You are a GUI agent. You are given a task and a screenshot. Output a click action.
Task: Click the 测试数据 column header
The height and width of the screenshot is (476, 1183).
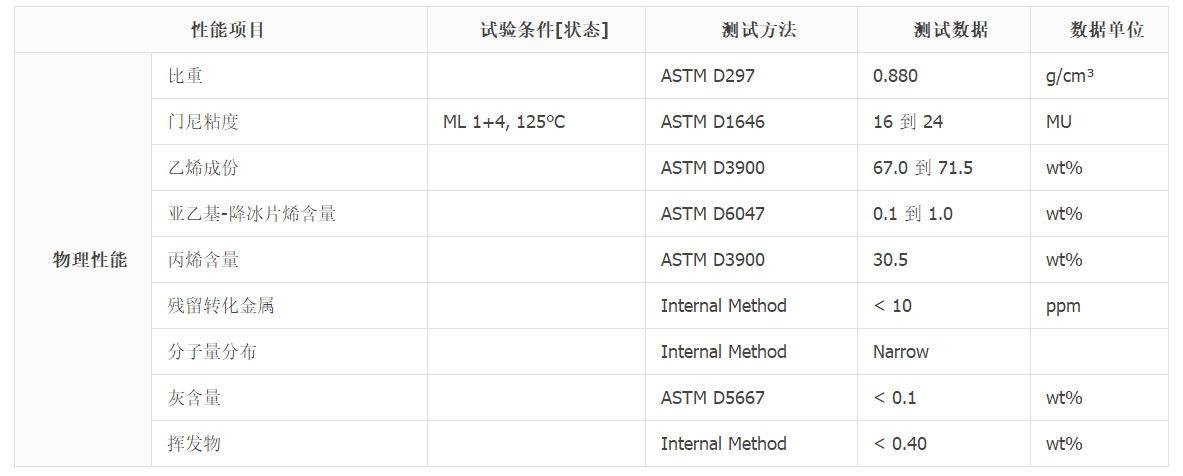(944, 30)
